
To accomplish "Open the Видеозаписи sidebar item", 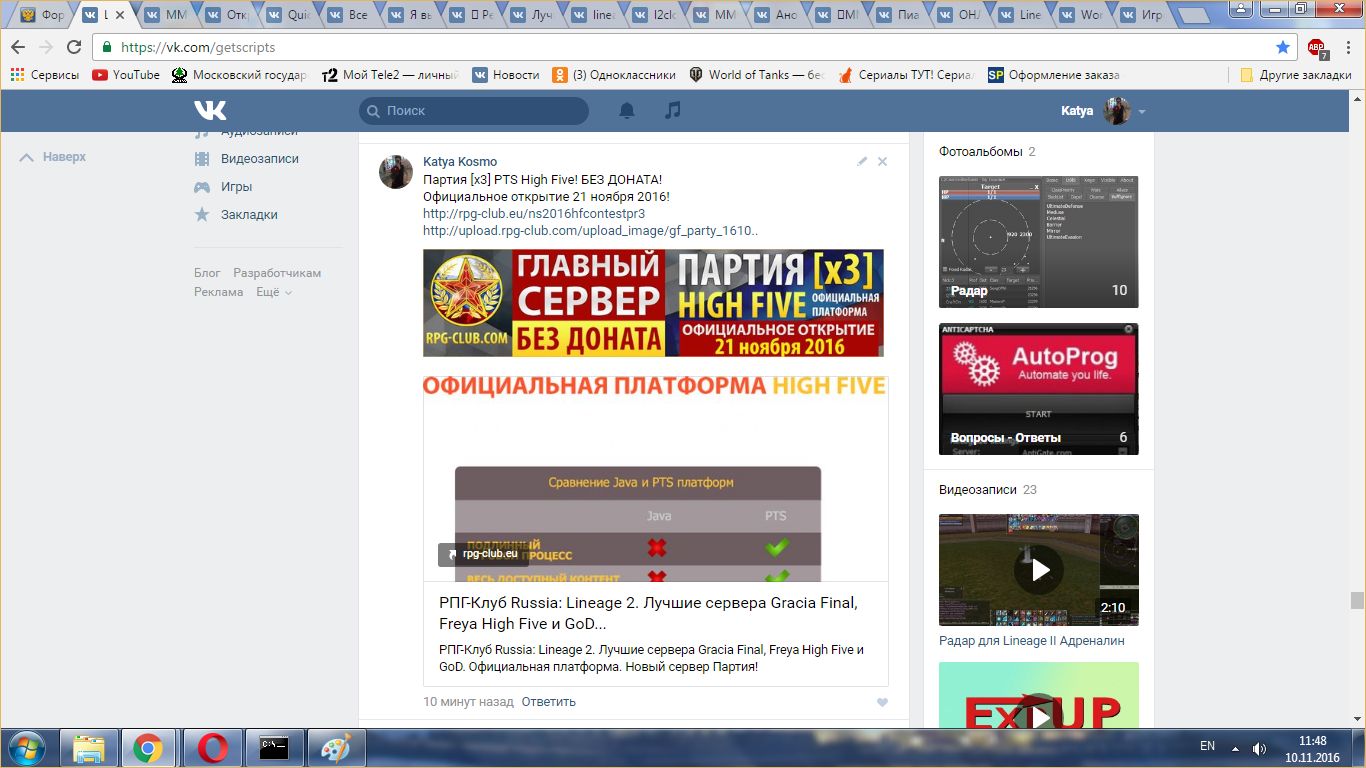I will click(259, 159).
